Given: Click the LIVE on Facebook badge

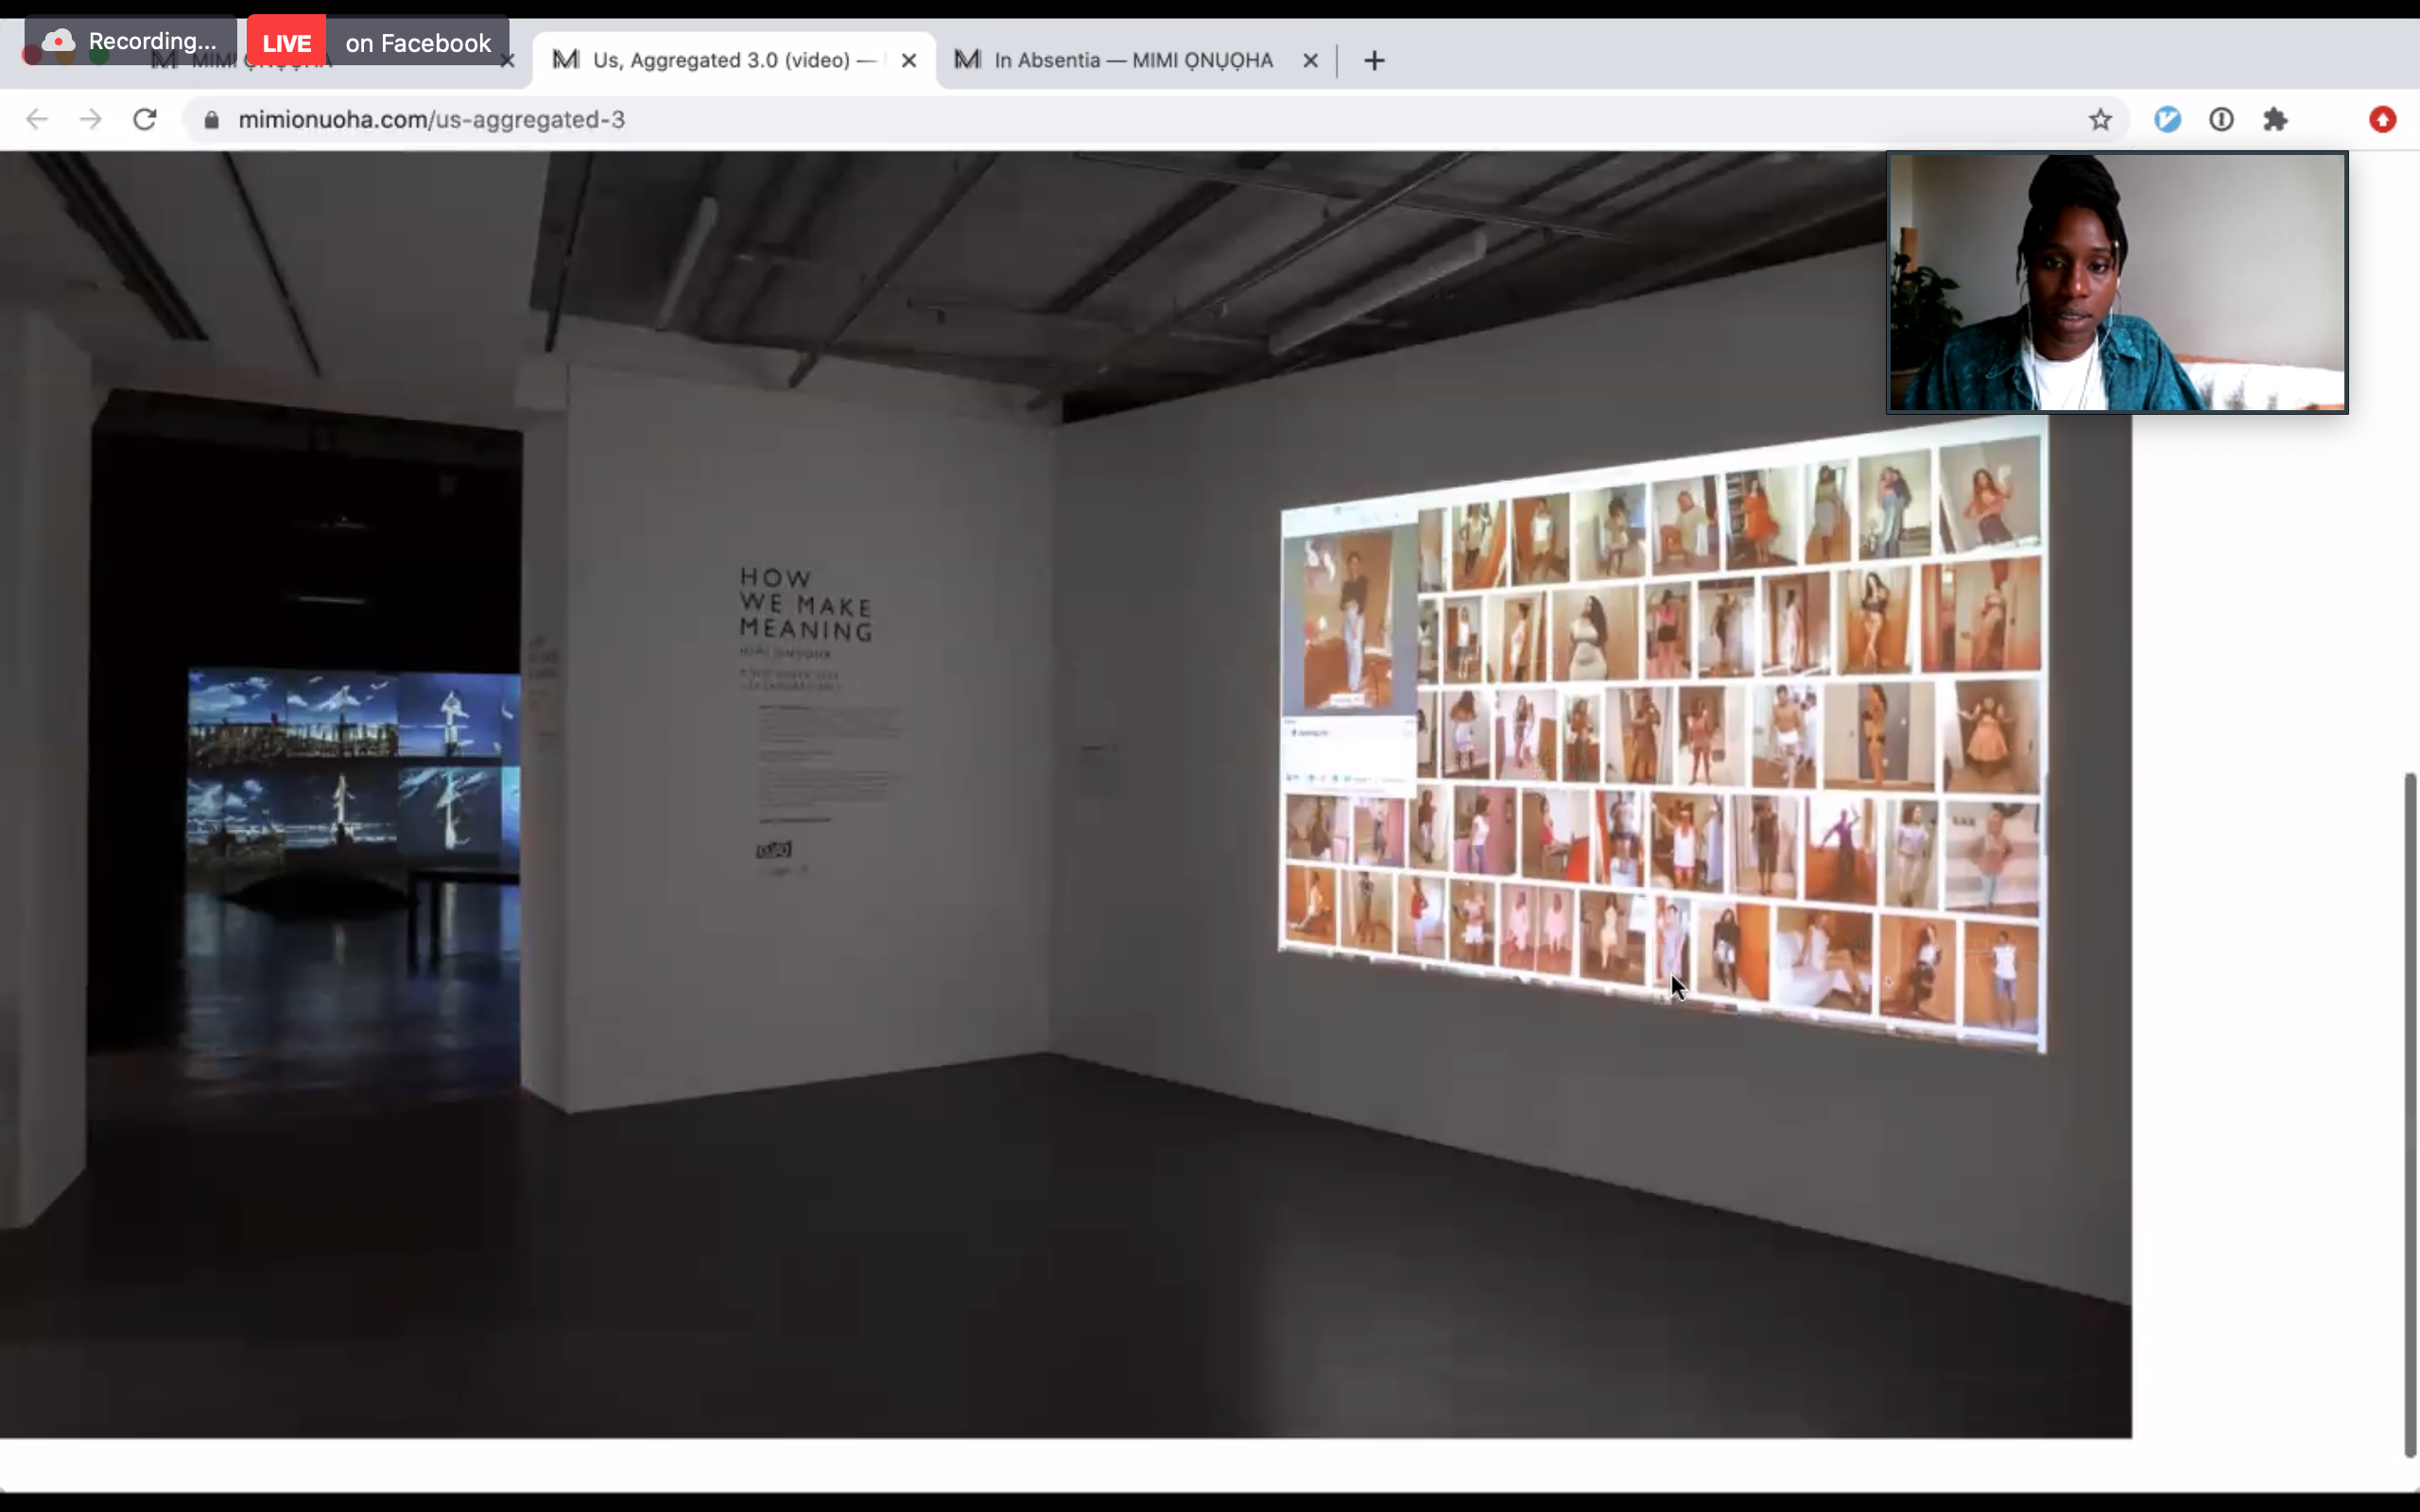Looking at the screenshot, I should [378, 43].
